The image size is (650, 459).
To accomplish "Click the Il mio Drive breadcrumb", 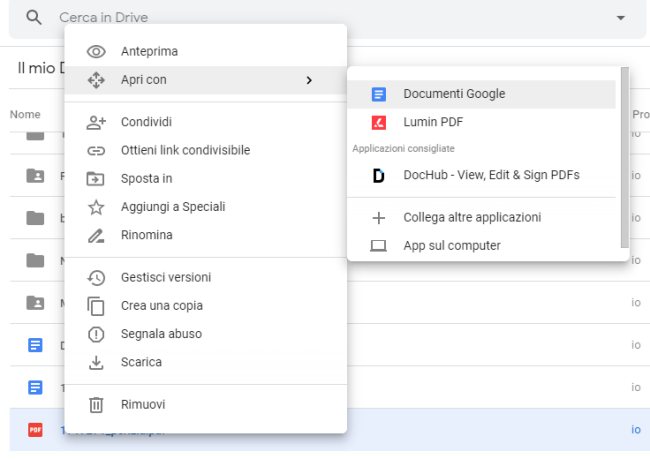I will click(x=41, y=68).
